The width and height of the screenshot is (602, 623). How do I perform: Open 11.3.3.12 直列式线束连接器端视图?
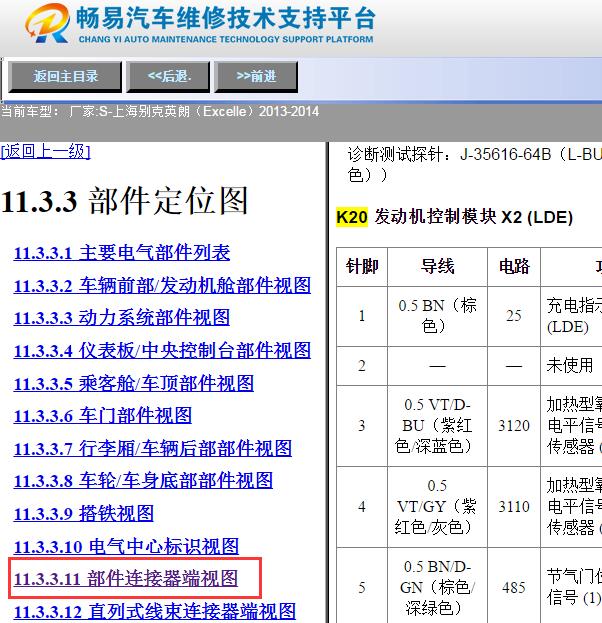tap(155, 611)
